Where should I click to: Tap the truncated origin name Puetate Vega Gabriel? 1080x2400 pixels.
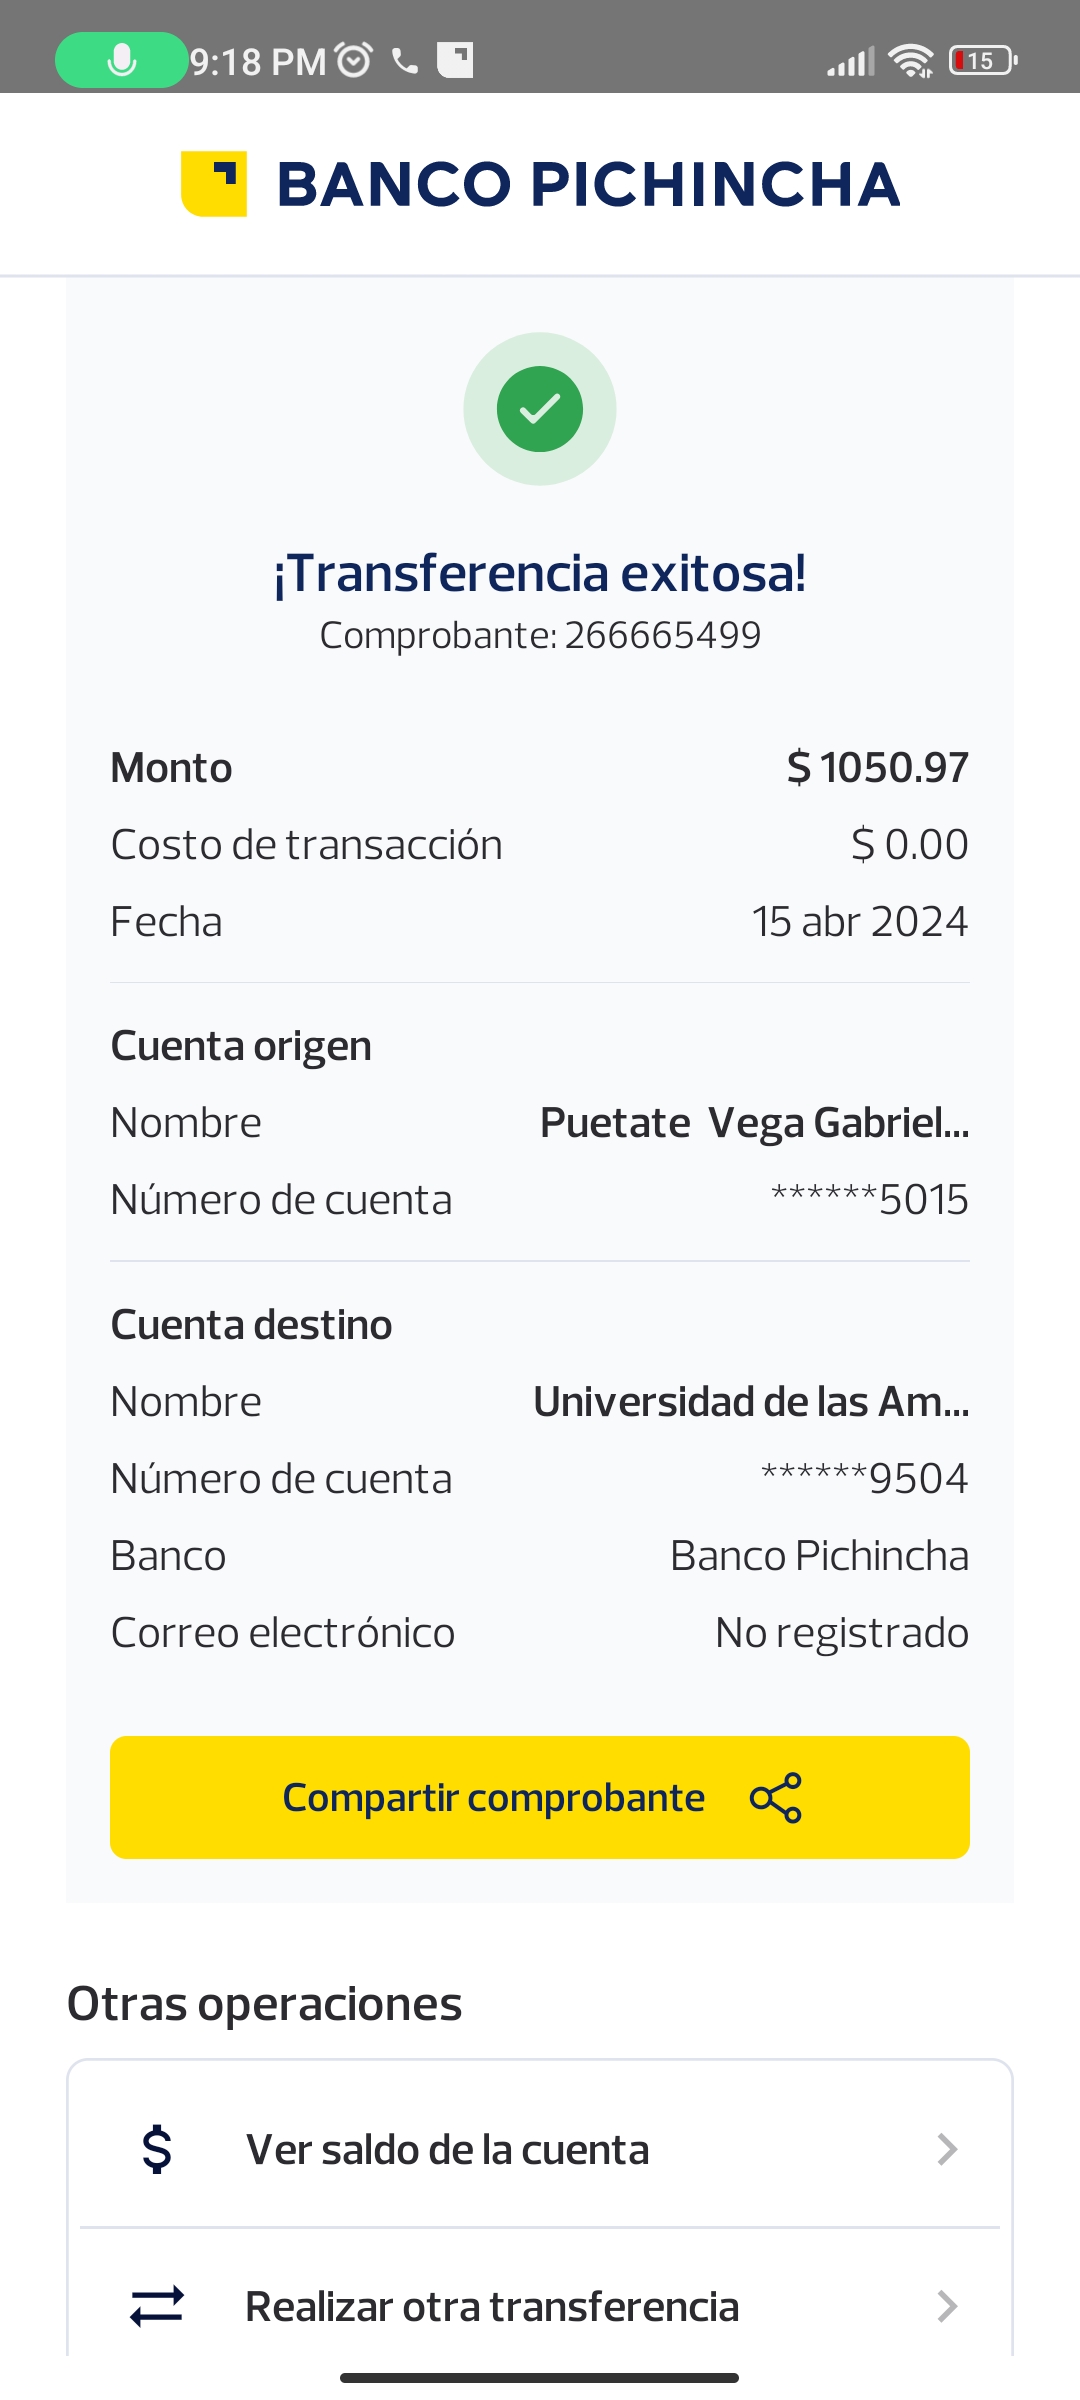tap(754, 1123)
